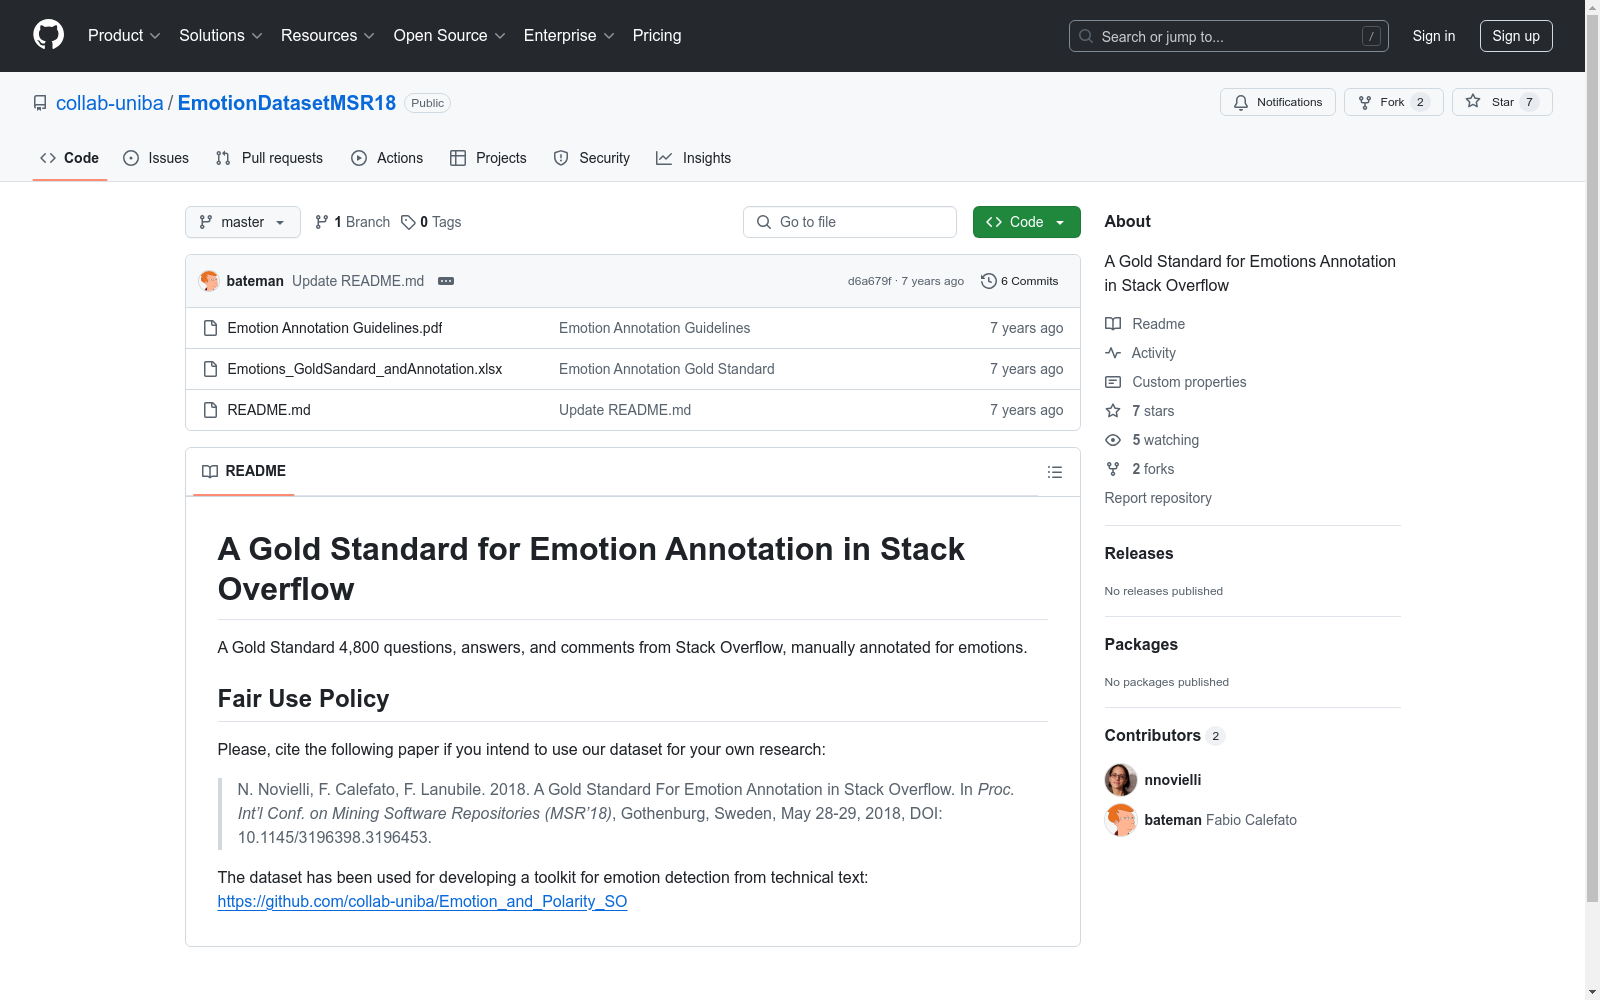1600x1000 pixels.
Task: Expand commit details ellipsis button
Action: tap(446, 281)
